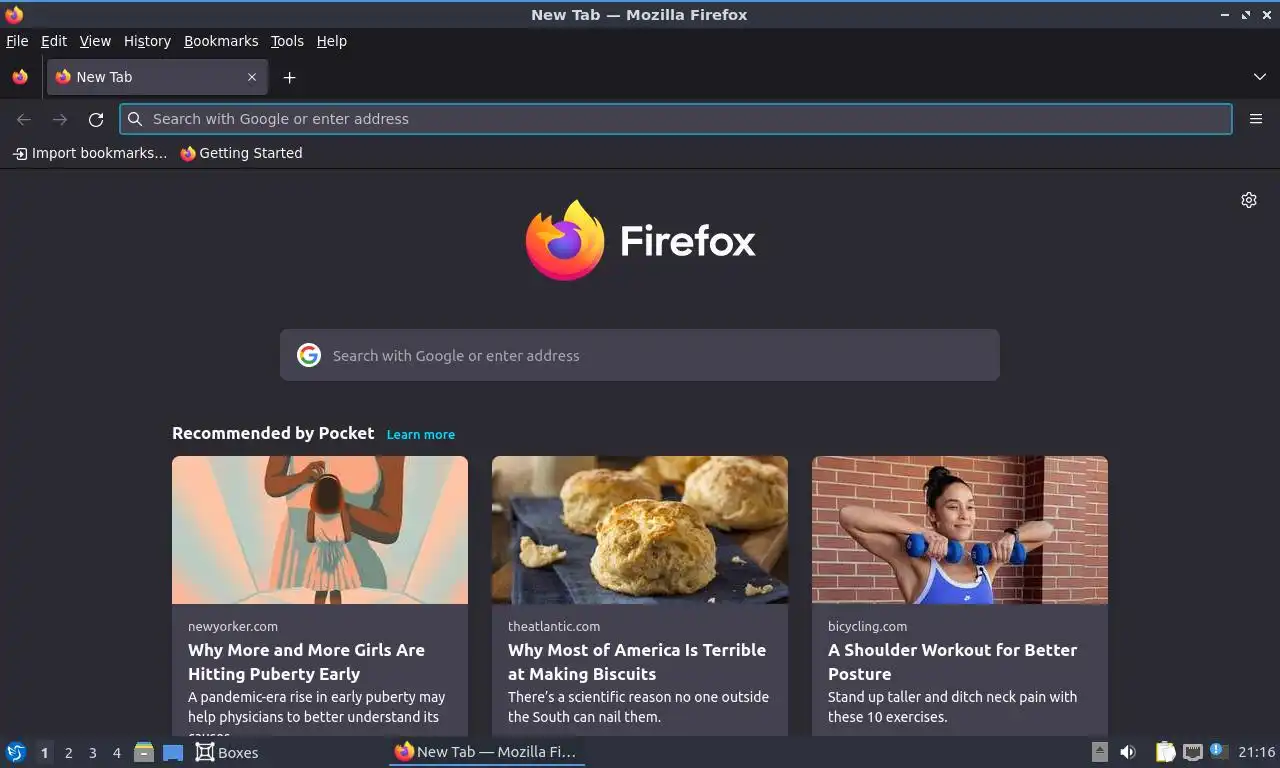Open the hamburger application menu
1280x768 pixels.
click(1256, 119)
